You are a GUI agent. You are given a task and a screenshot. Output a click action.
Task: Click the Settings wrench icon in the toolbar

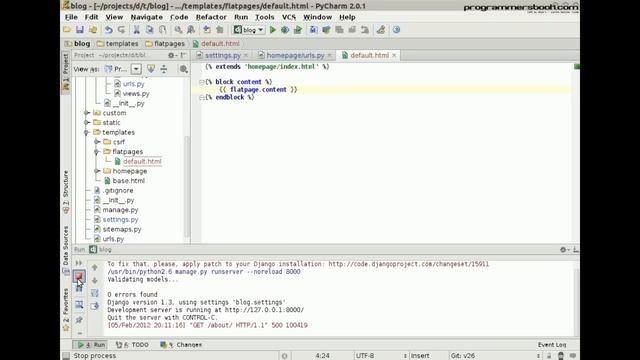[381, 30]
